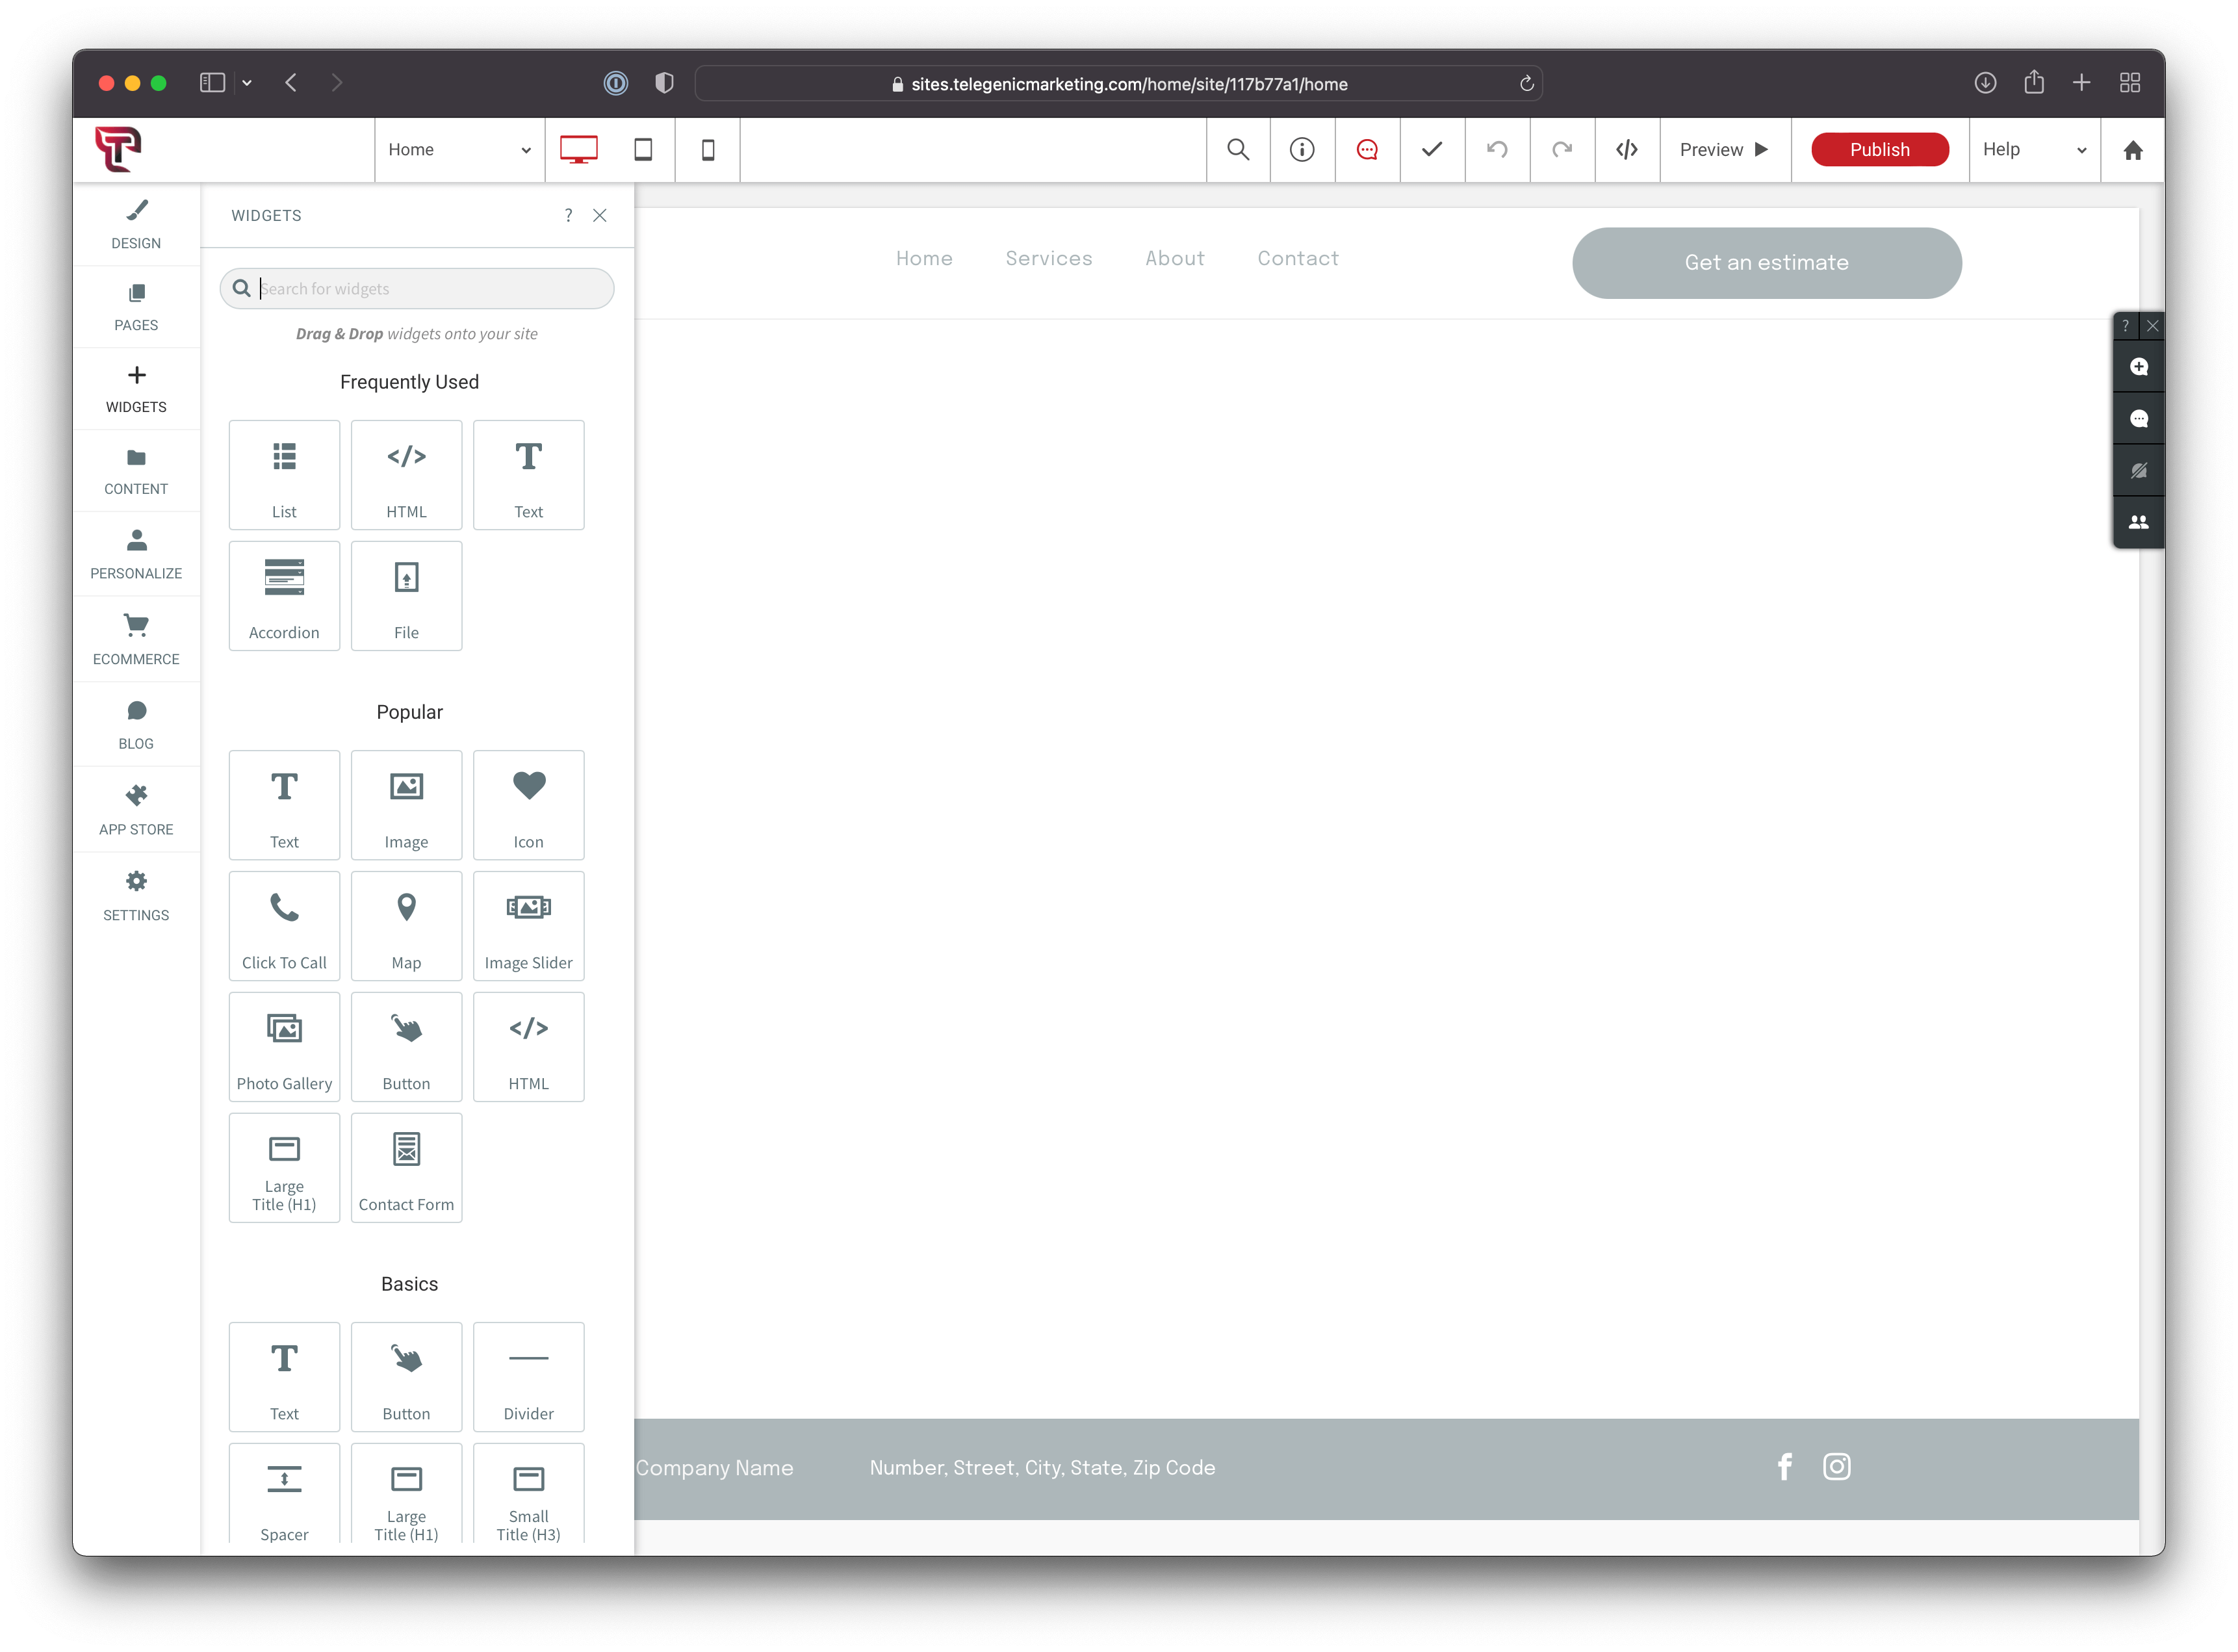Screen dimensions: 2238x1652
Task: Open the Content library
Action: 136,471
